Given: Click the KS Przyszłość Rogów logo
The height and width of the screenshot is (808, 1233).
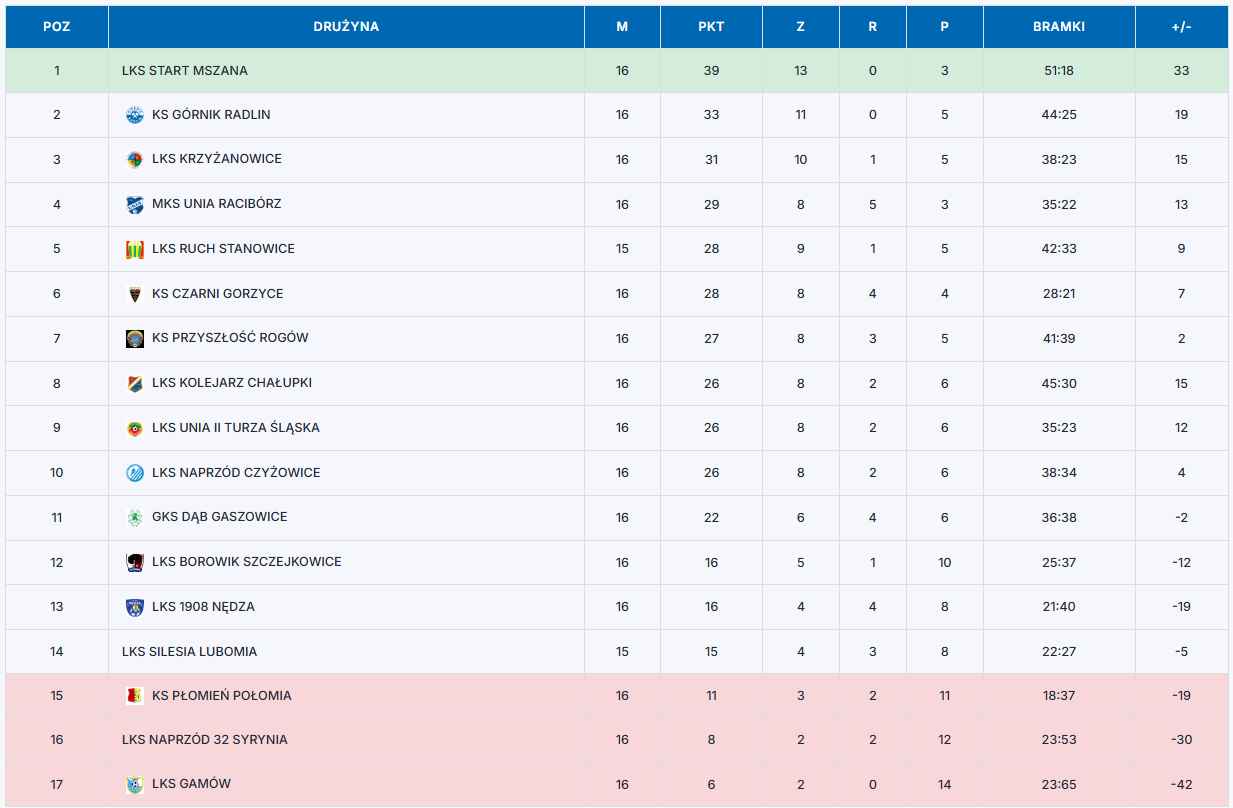Looking at the screenshot, I should tap(134, 338).
